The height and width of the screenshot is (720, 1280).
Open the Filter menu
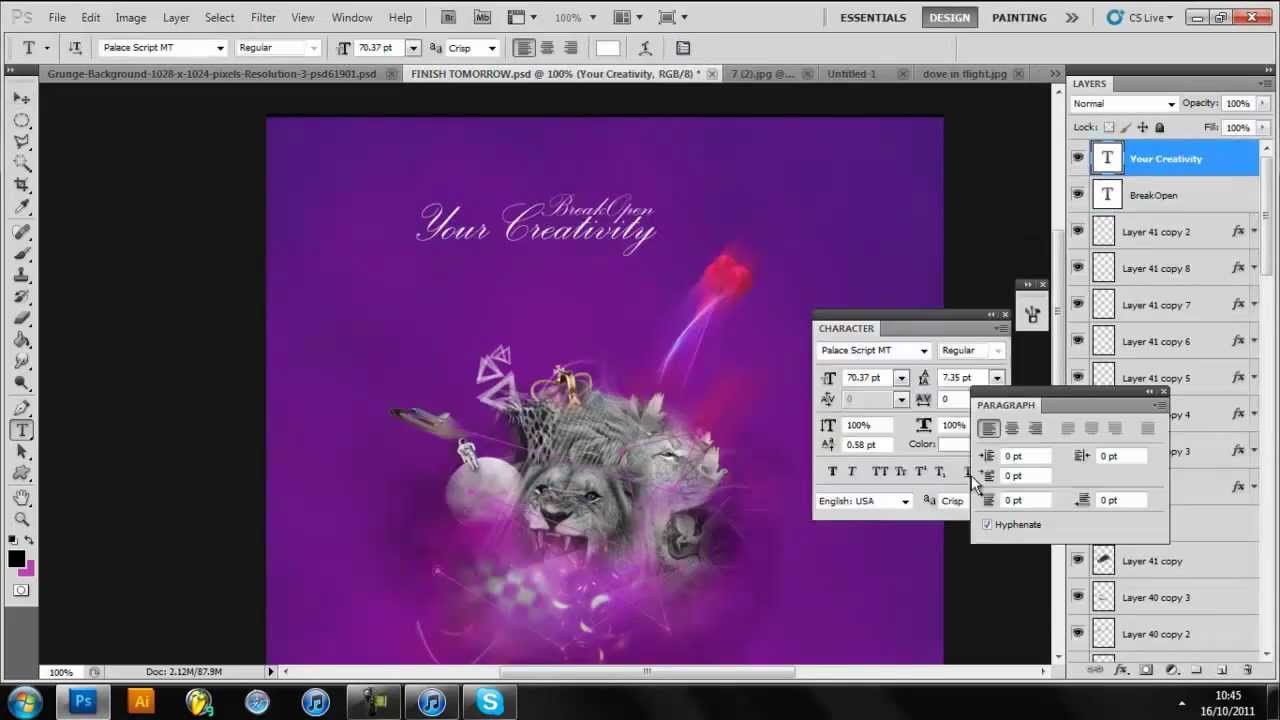point(263,17)
